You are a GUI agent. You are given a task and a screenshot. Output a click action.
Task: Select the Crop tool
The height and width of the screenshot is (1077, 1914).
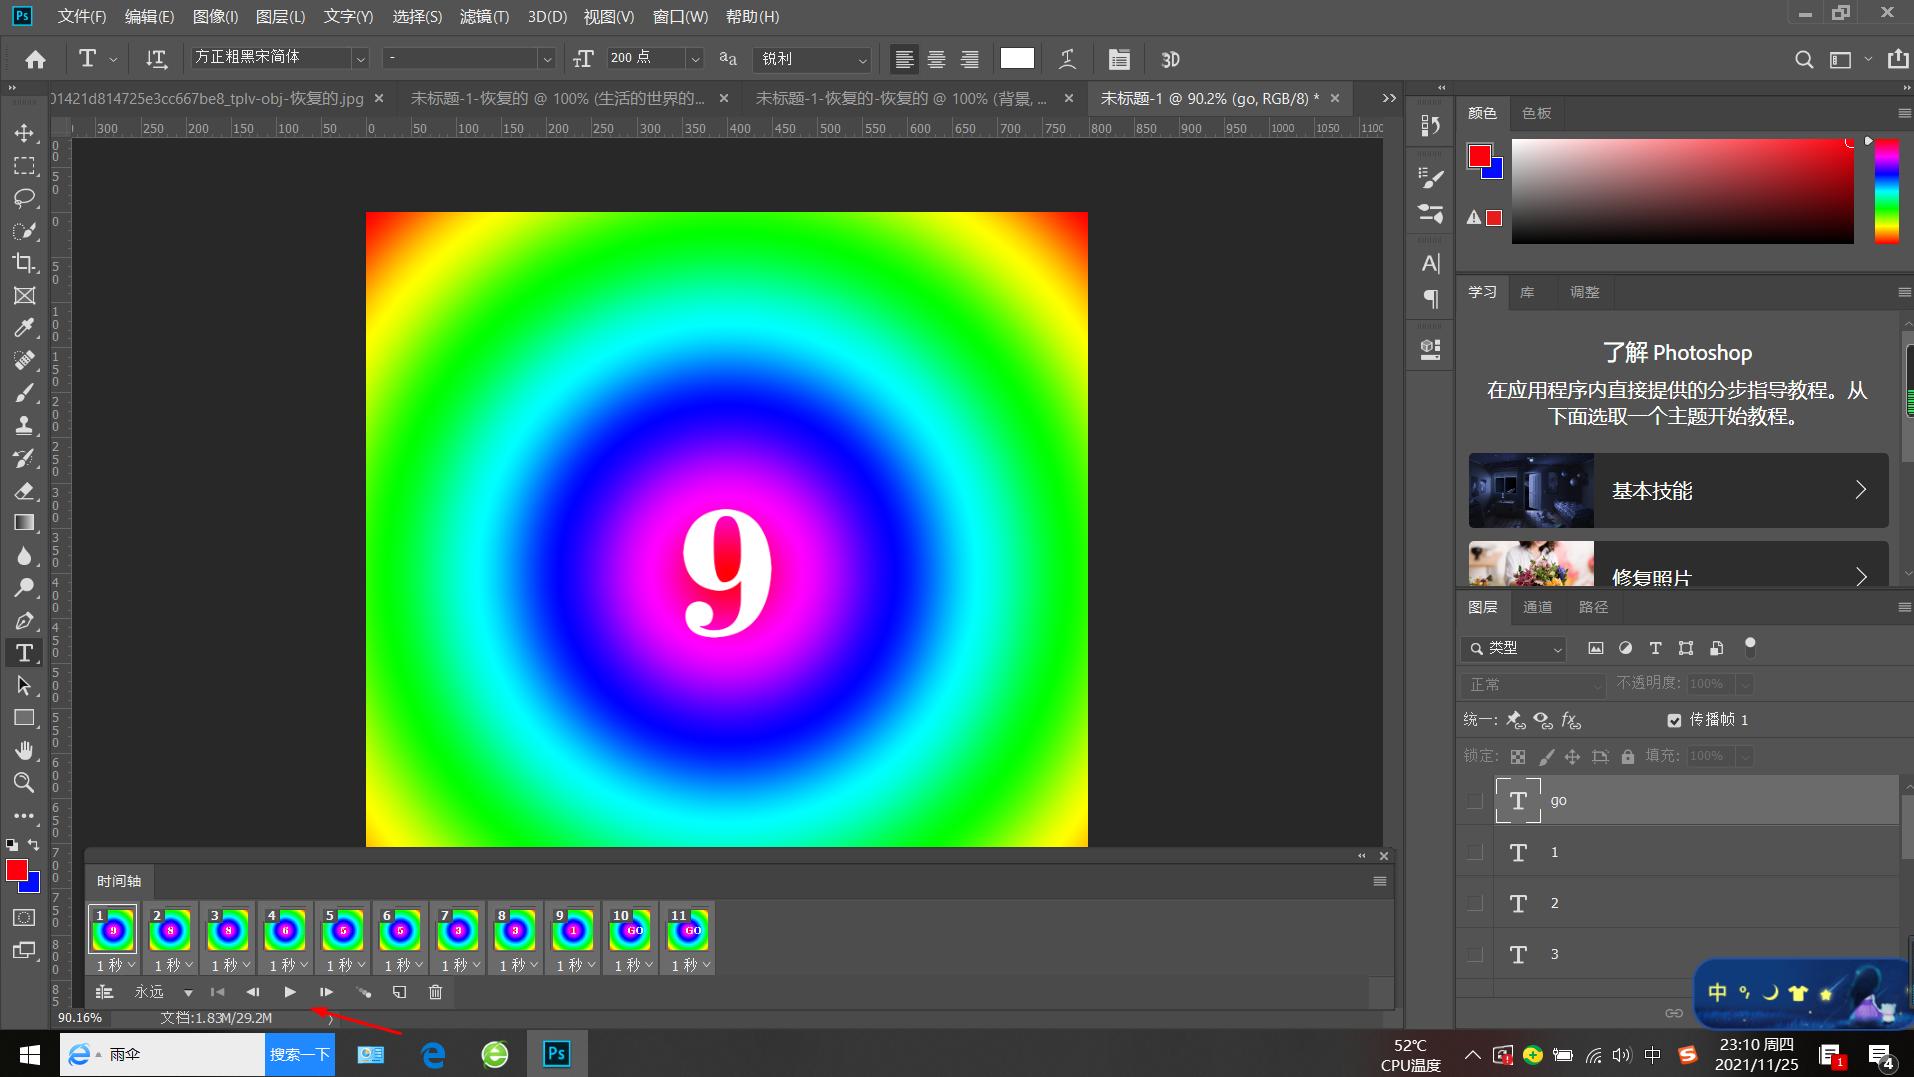[24, 263]
